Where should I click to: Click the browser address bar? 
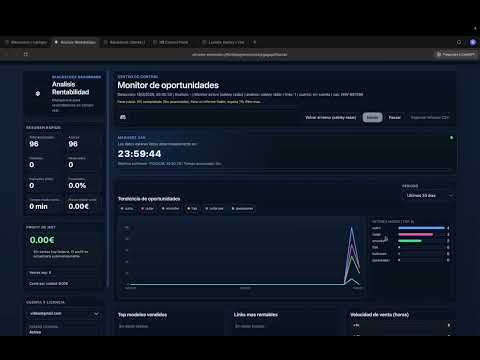[x=239, y=54]
